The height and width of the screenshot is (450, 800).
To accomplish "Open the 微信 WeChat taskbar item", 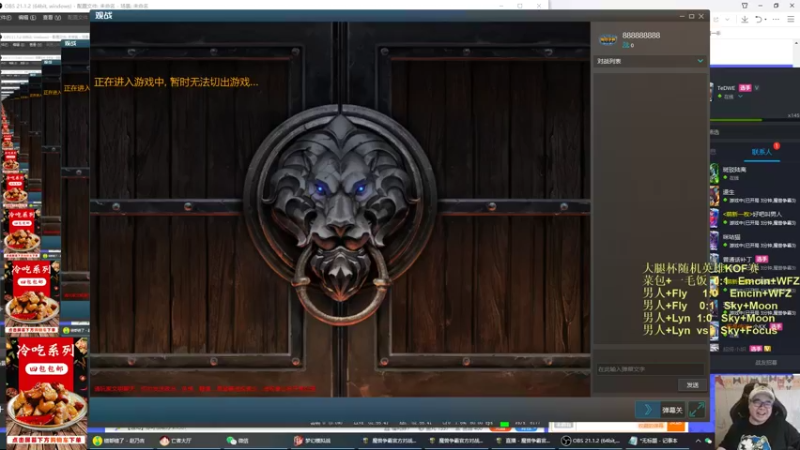I will coord(238,441).
